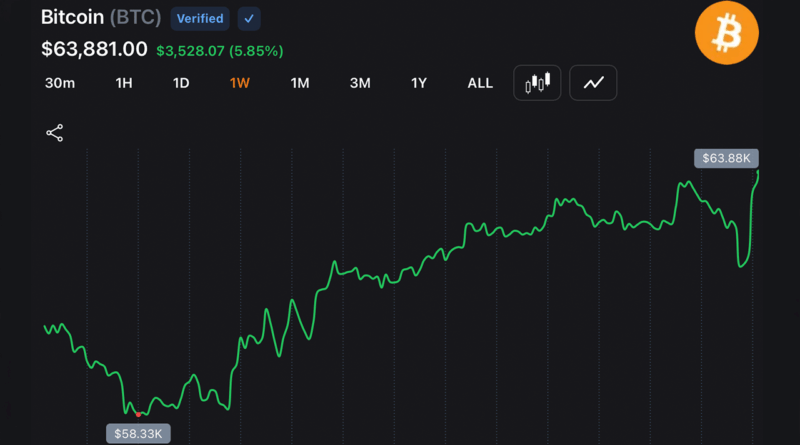Image resolution: width=800 pixels, height=445 pixels.
Task: Switch to line chart view
Action: click(593, 83)
